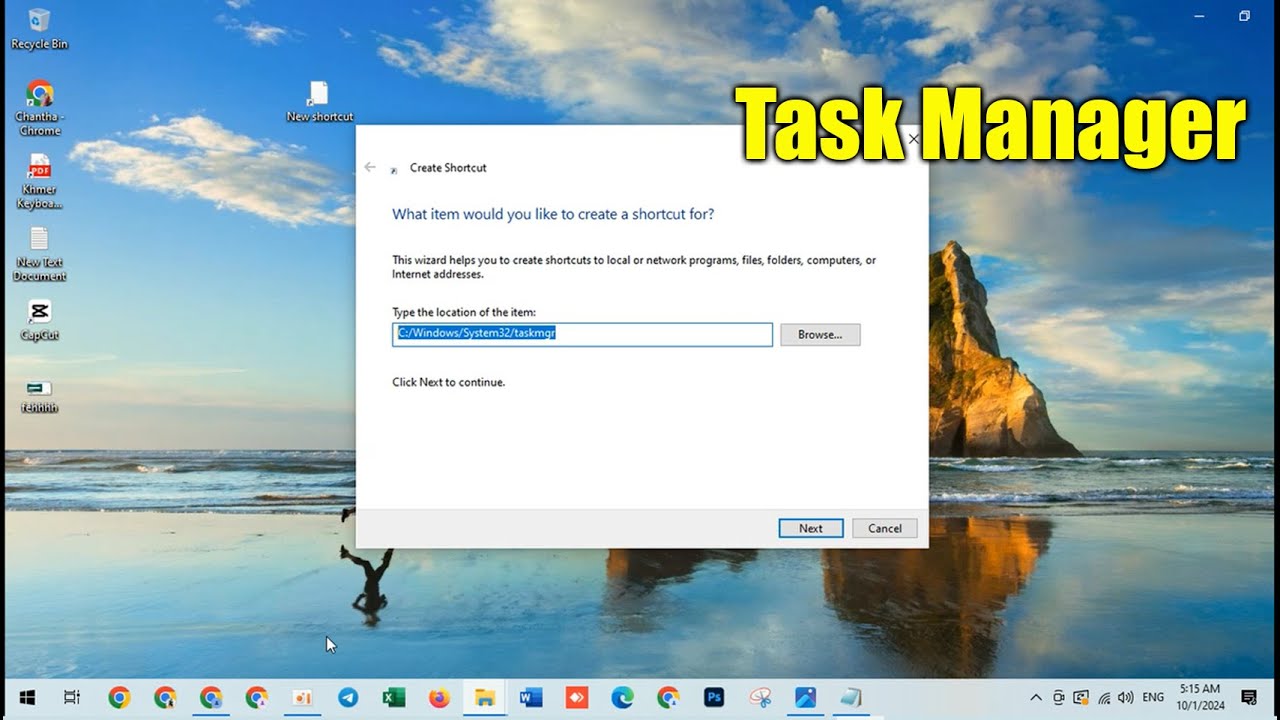Click the Meet Now tray icon
Image resolution: width=1280 pixels, height=720 pixels.
(1059, 698)
